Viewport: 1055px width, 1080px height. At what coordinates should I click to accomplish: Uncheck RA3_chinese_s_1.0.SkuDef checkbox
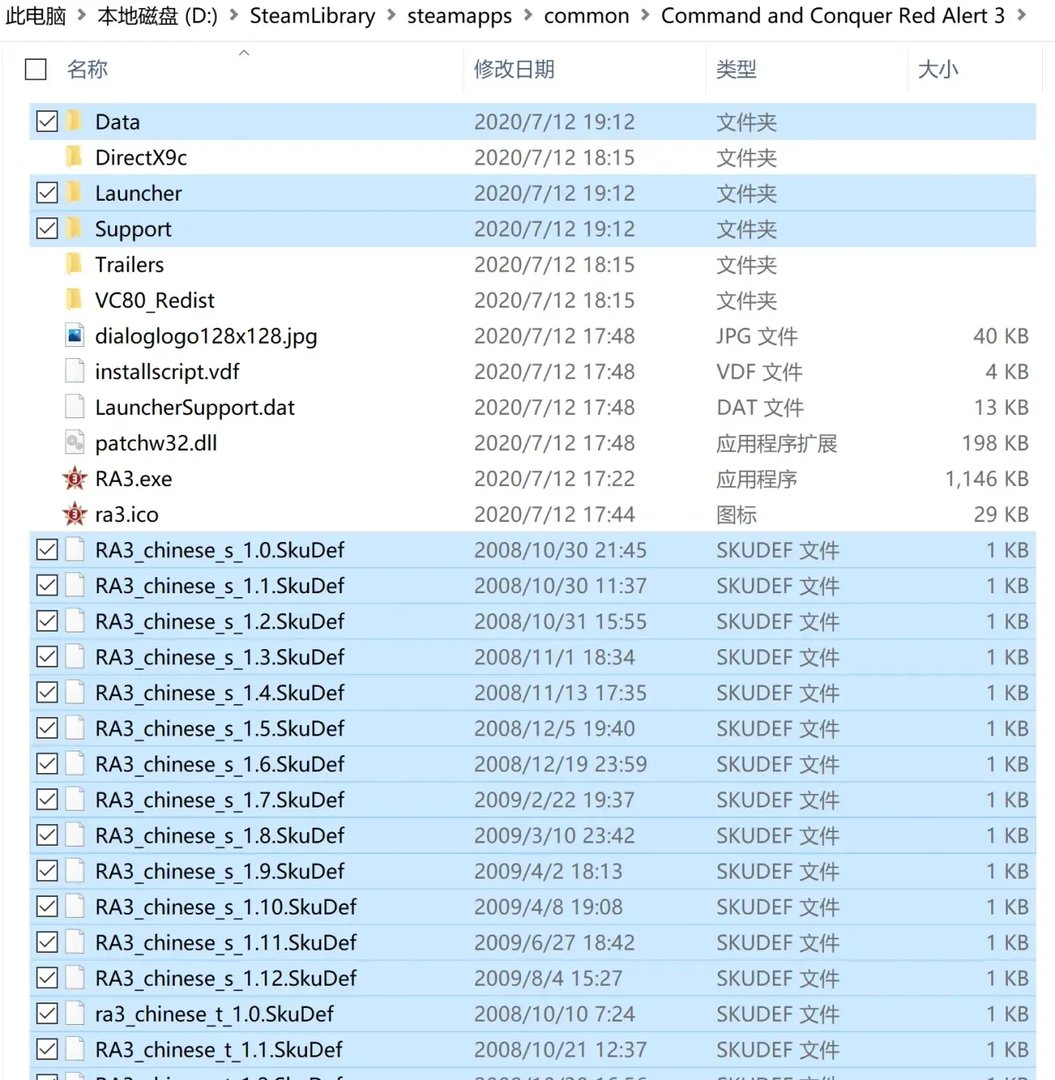coord(46,549)
